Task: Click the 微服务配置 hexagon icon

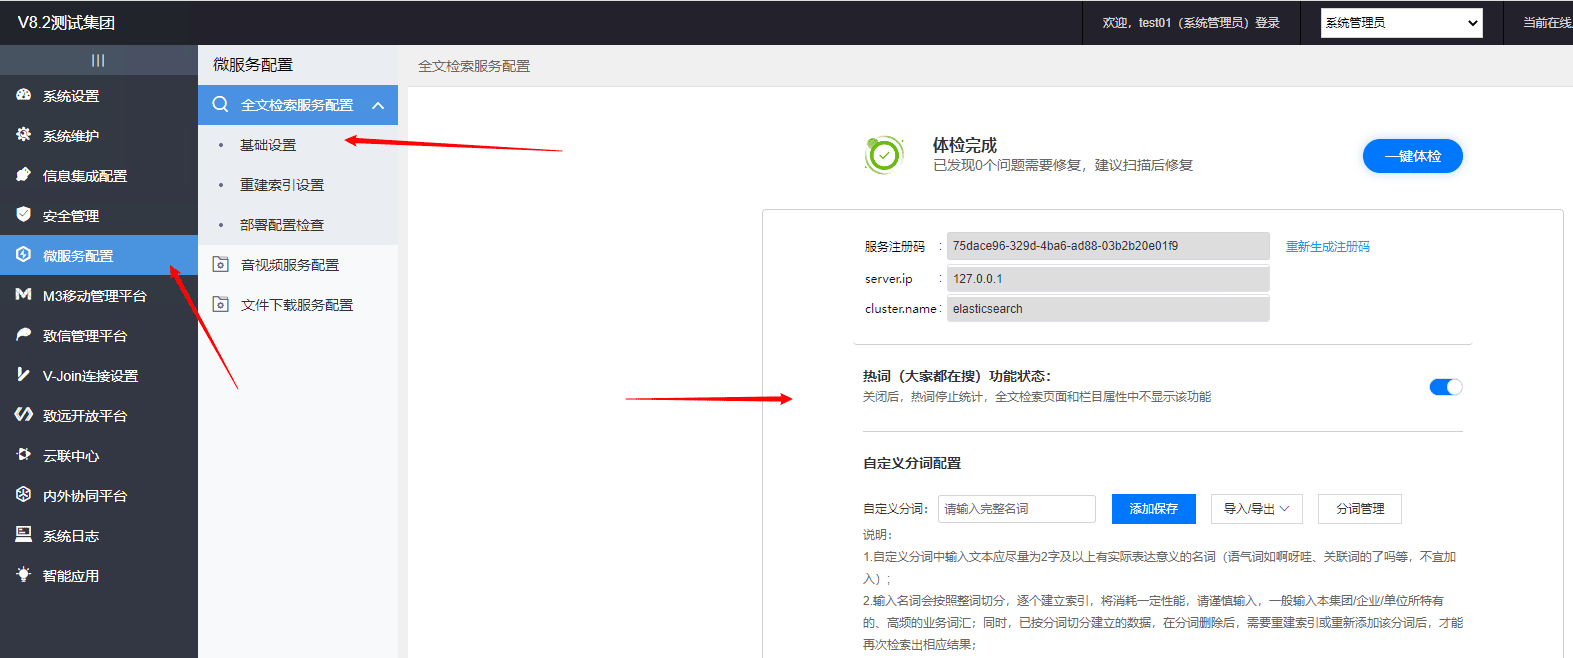Action: [23, 254]
